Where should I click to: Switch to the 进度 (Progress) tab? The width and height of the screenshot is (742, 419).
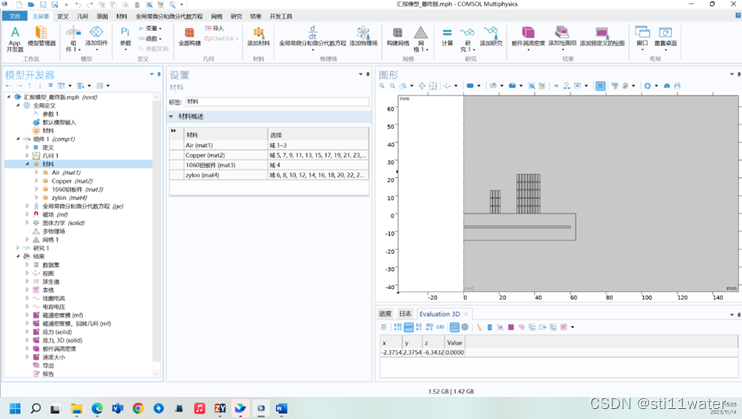[385, 314]
